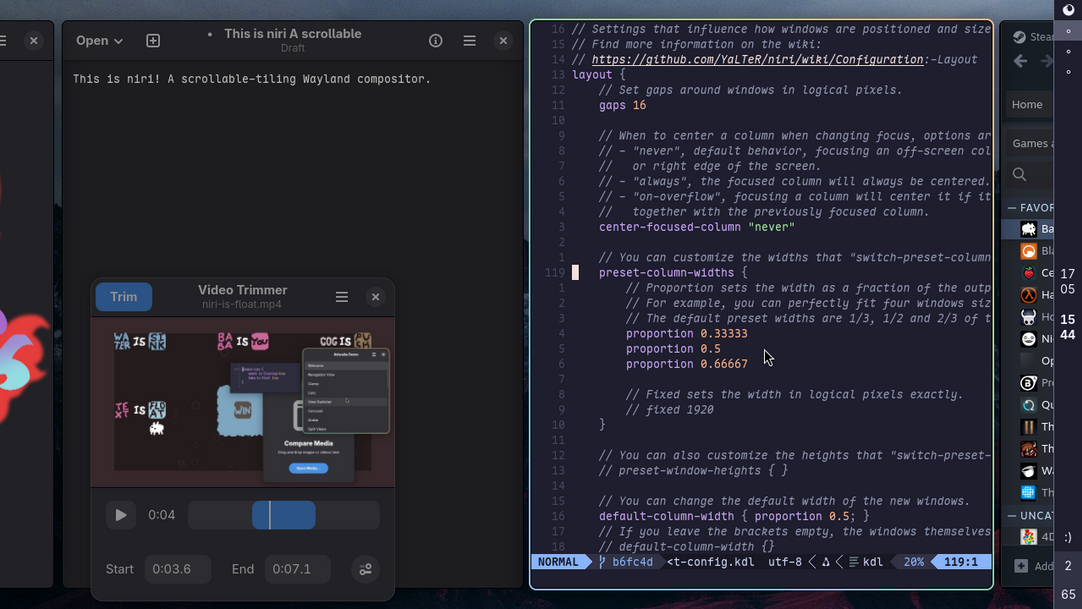Screen dimensions: 1082x609
Task: Click the blue trim range on timeline
Action: point(284,515)
